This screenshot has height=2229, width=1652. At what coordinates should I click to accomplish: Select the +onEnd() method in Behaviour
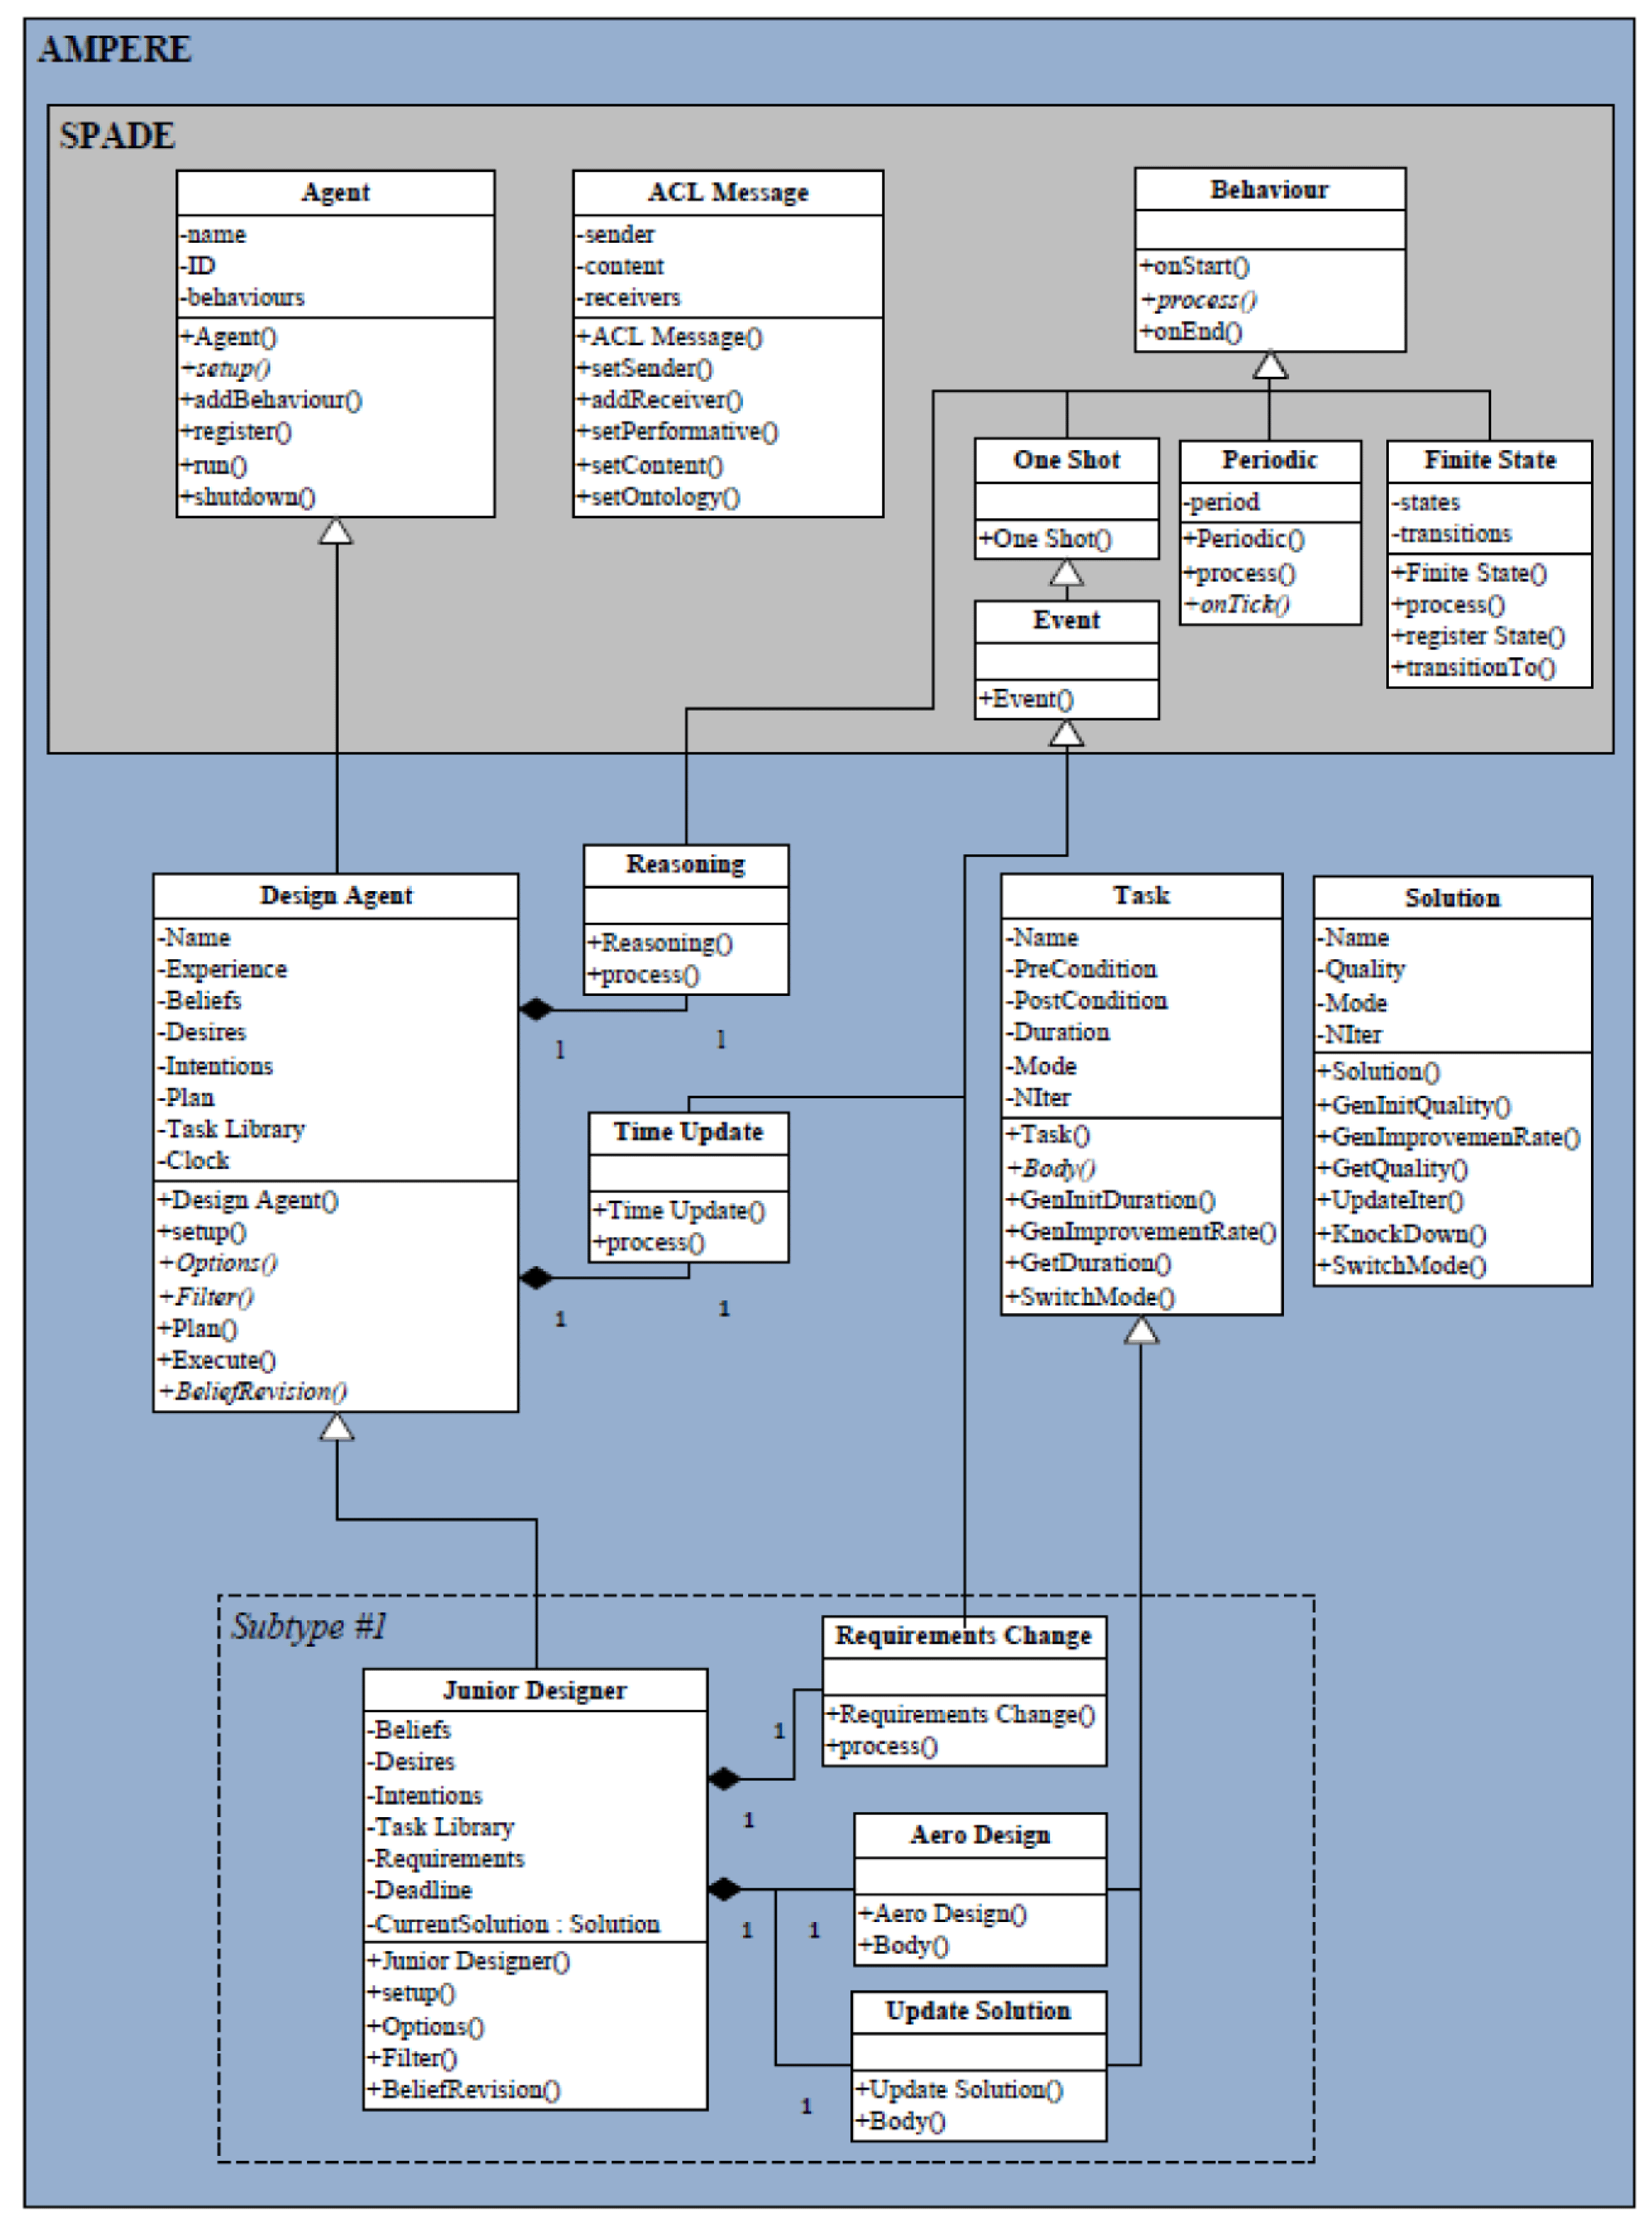pos(1191,332)
